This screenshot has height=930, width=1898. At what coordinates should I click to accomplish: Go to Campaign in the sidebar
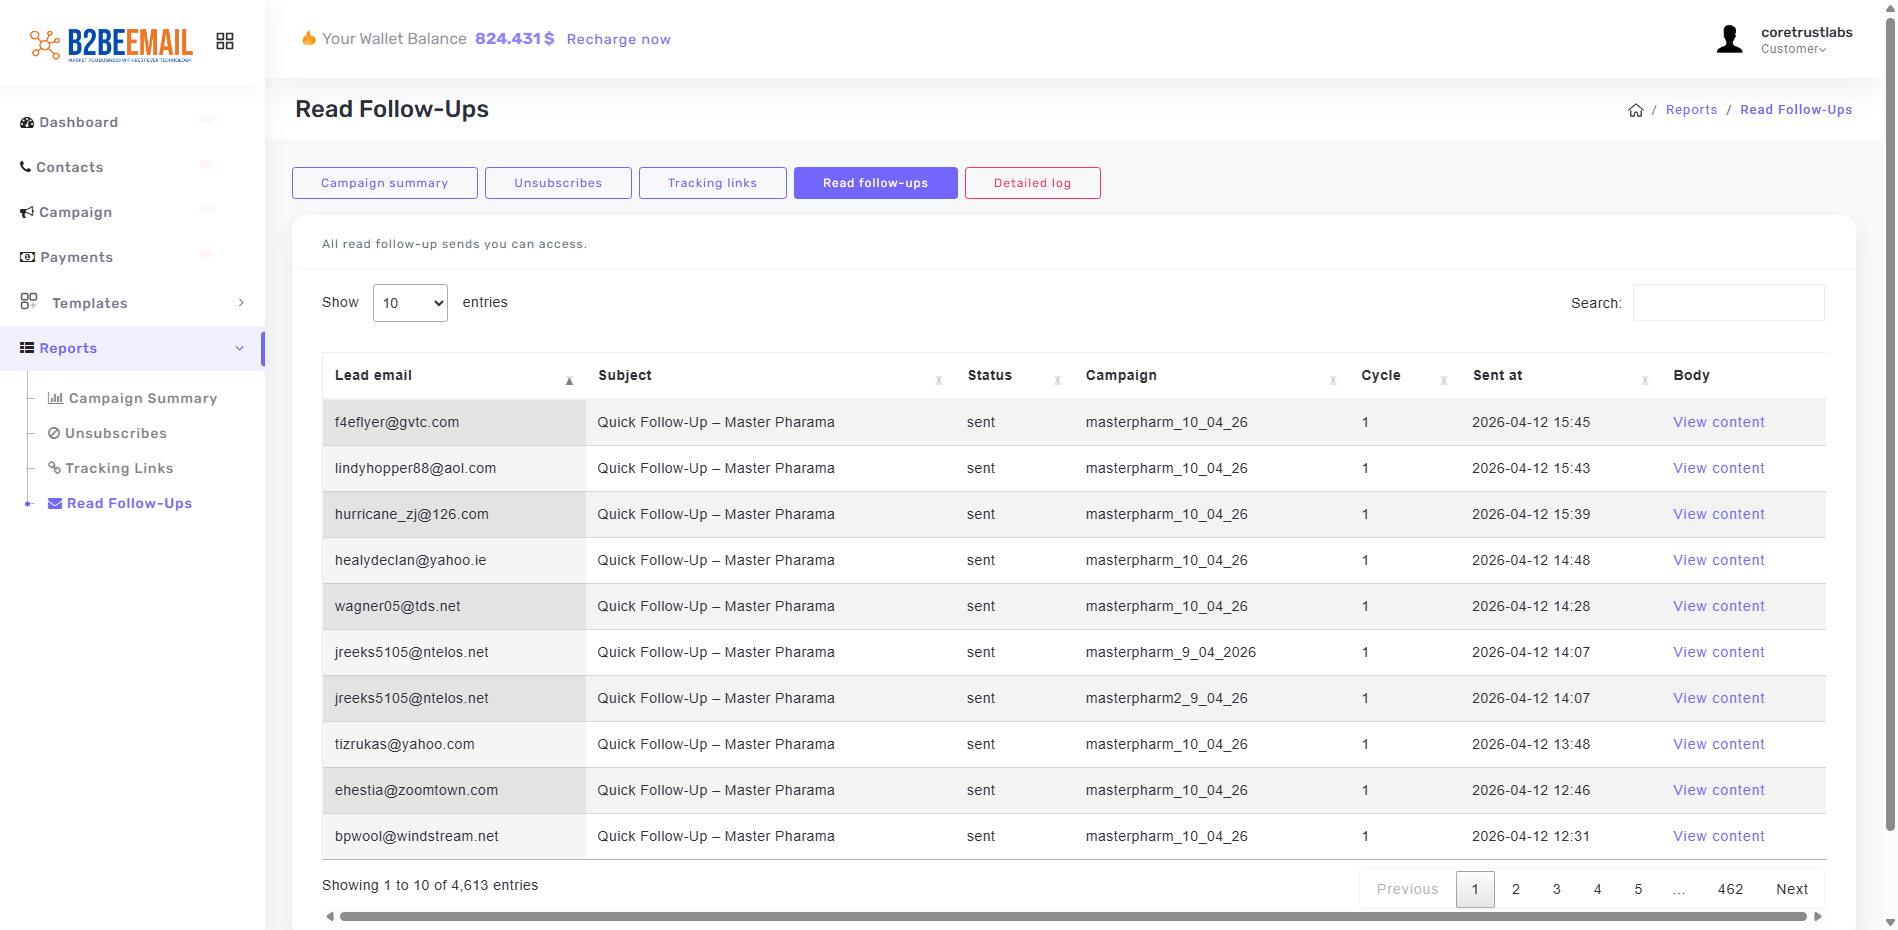pyautogui.click(x=75, y=212)
